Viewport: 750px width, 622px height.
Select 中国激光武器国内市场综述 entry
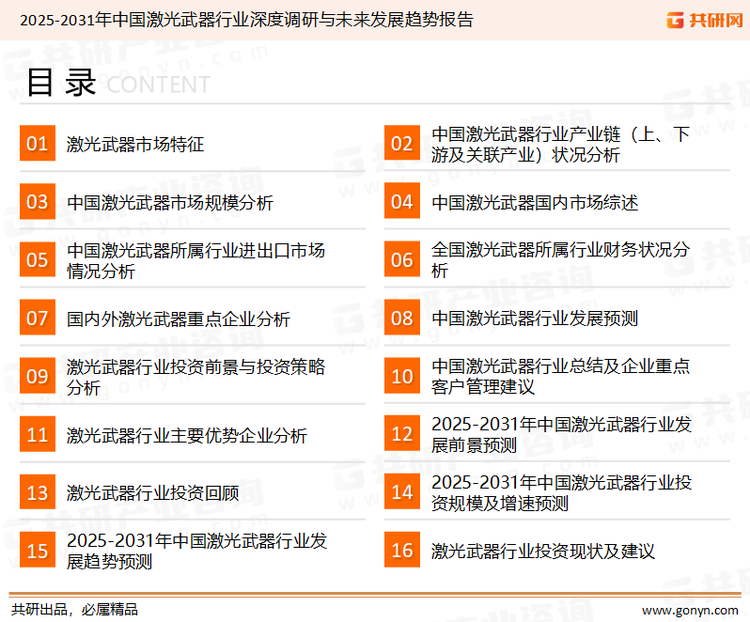pos(535,202)
